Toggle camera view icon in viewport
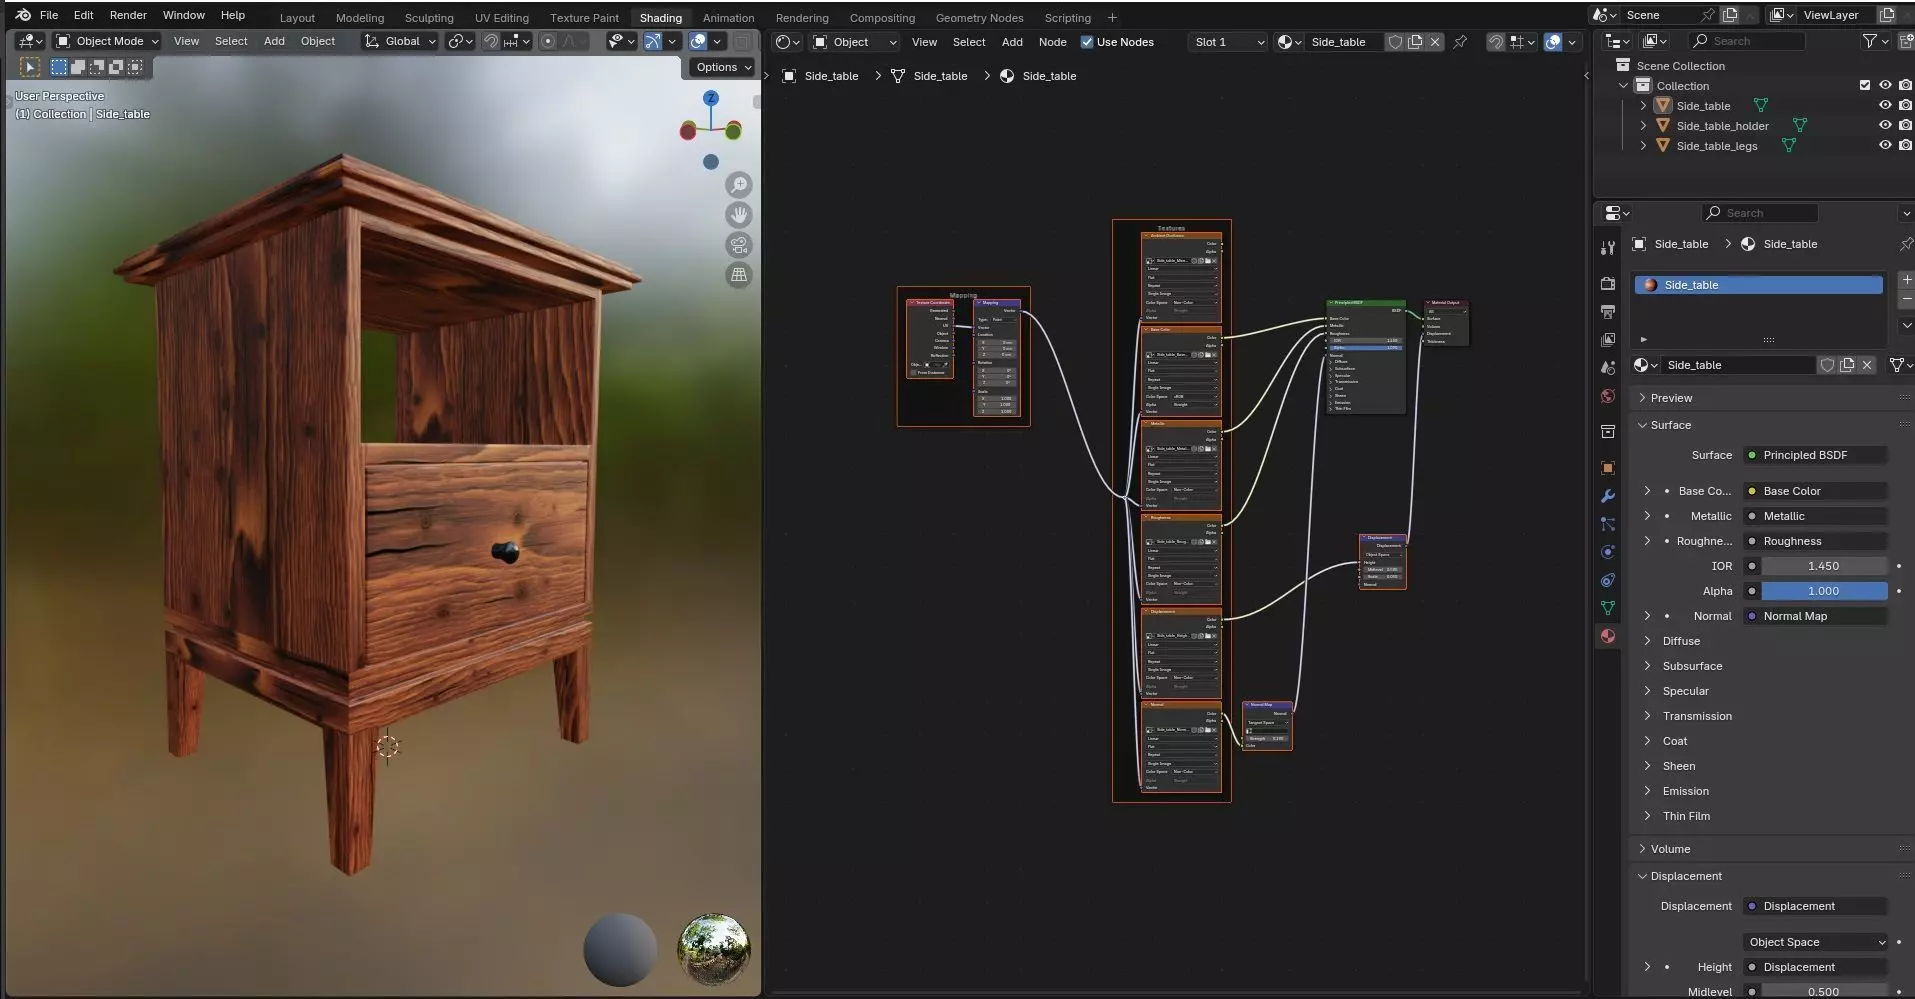Screen dimensions: 1915x999 [x=739, y=245]
